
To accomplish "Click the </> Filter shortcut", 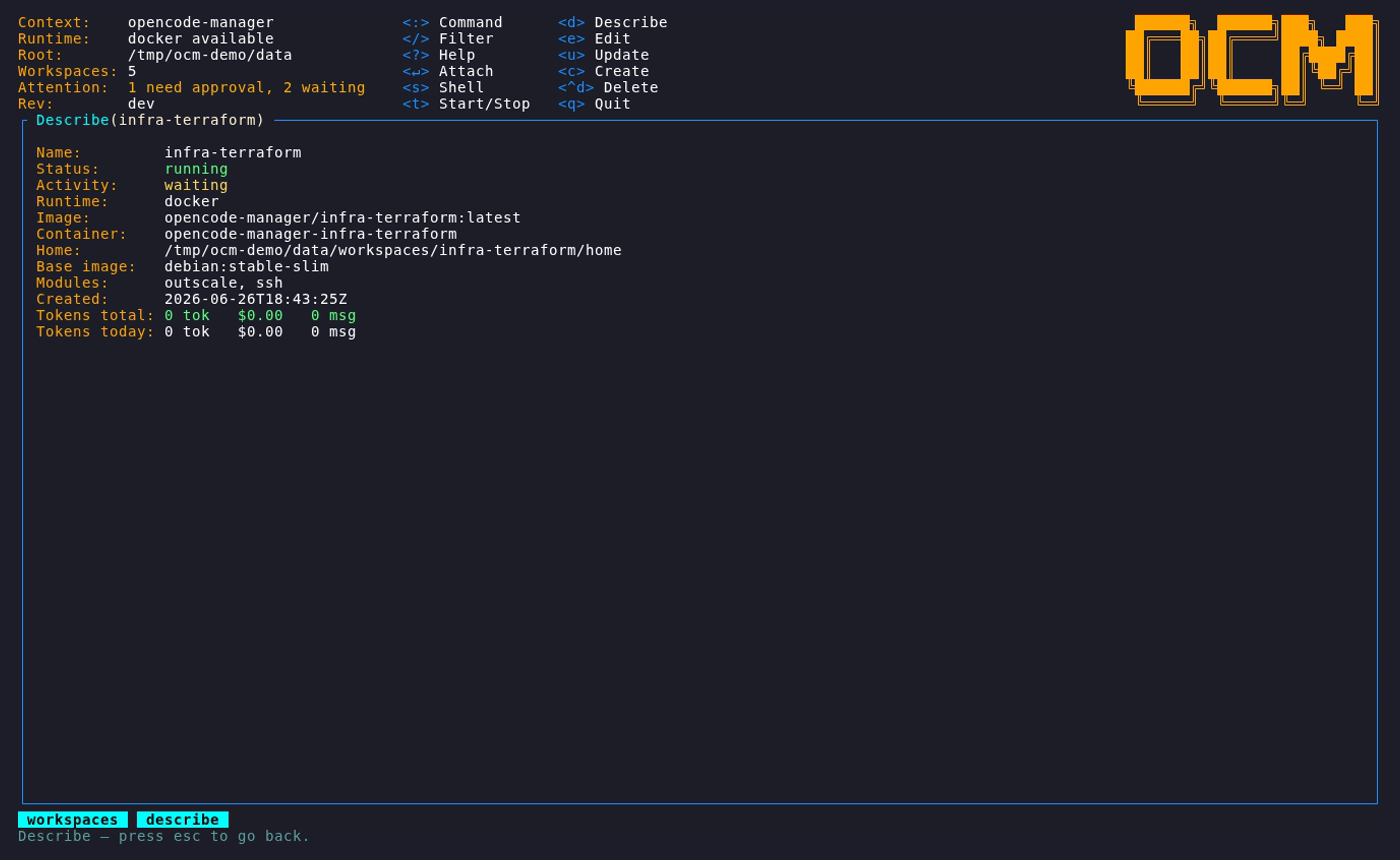I will click(448, 39).
